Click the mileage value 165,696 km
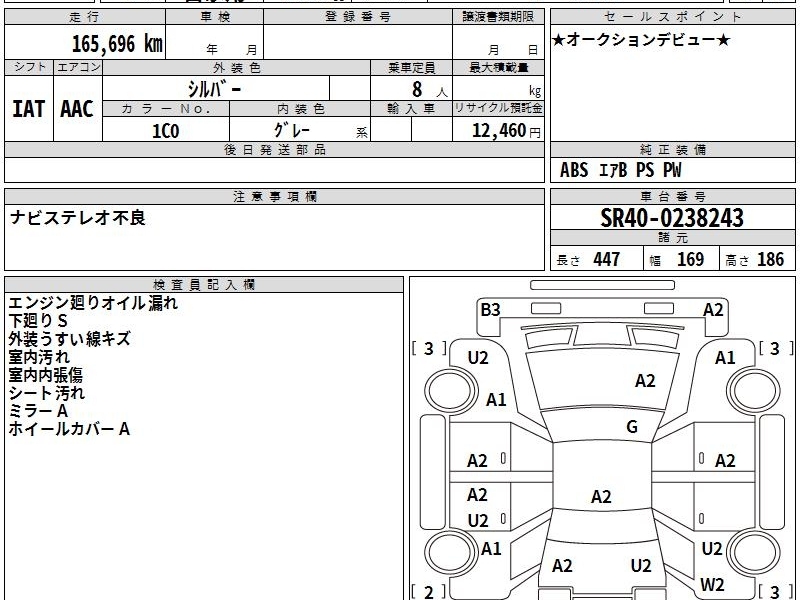Viewport: 800px width, 600px height. (117, 43)
